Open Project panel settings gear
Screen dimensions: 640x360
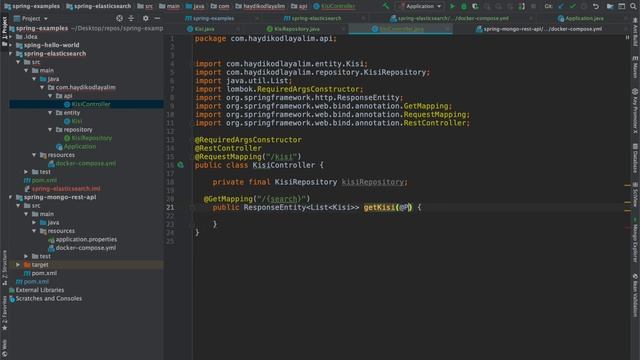pyautogui.click(x=146, y=18)
